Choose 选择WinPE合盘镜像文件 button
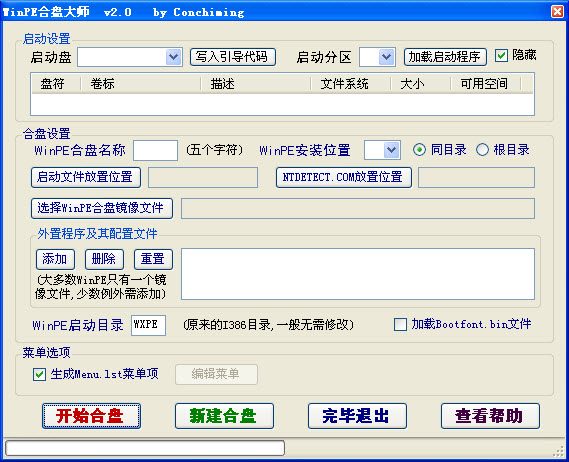 [x=102, y=208]
